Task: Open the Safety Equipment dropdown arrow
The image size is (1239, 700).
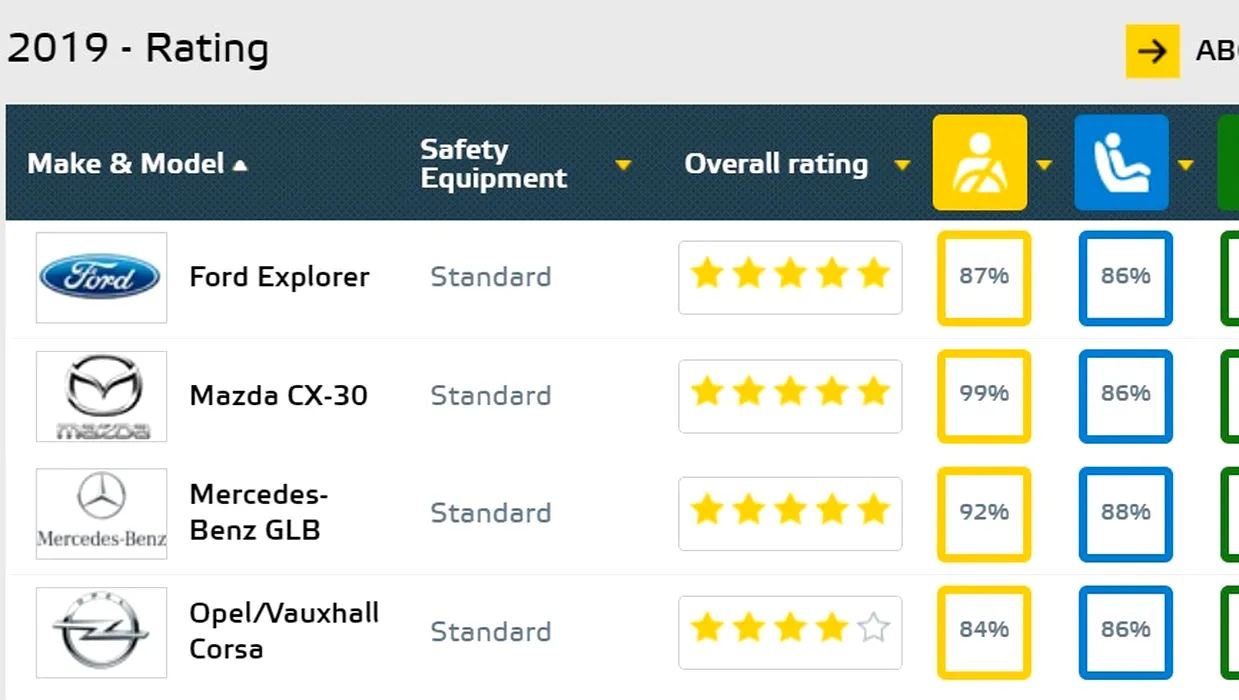Action: pos(623,165)
